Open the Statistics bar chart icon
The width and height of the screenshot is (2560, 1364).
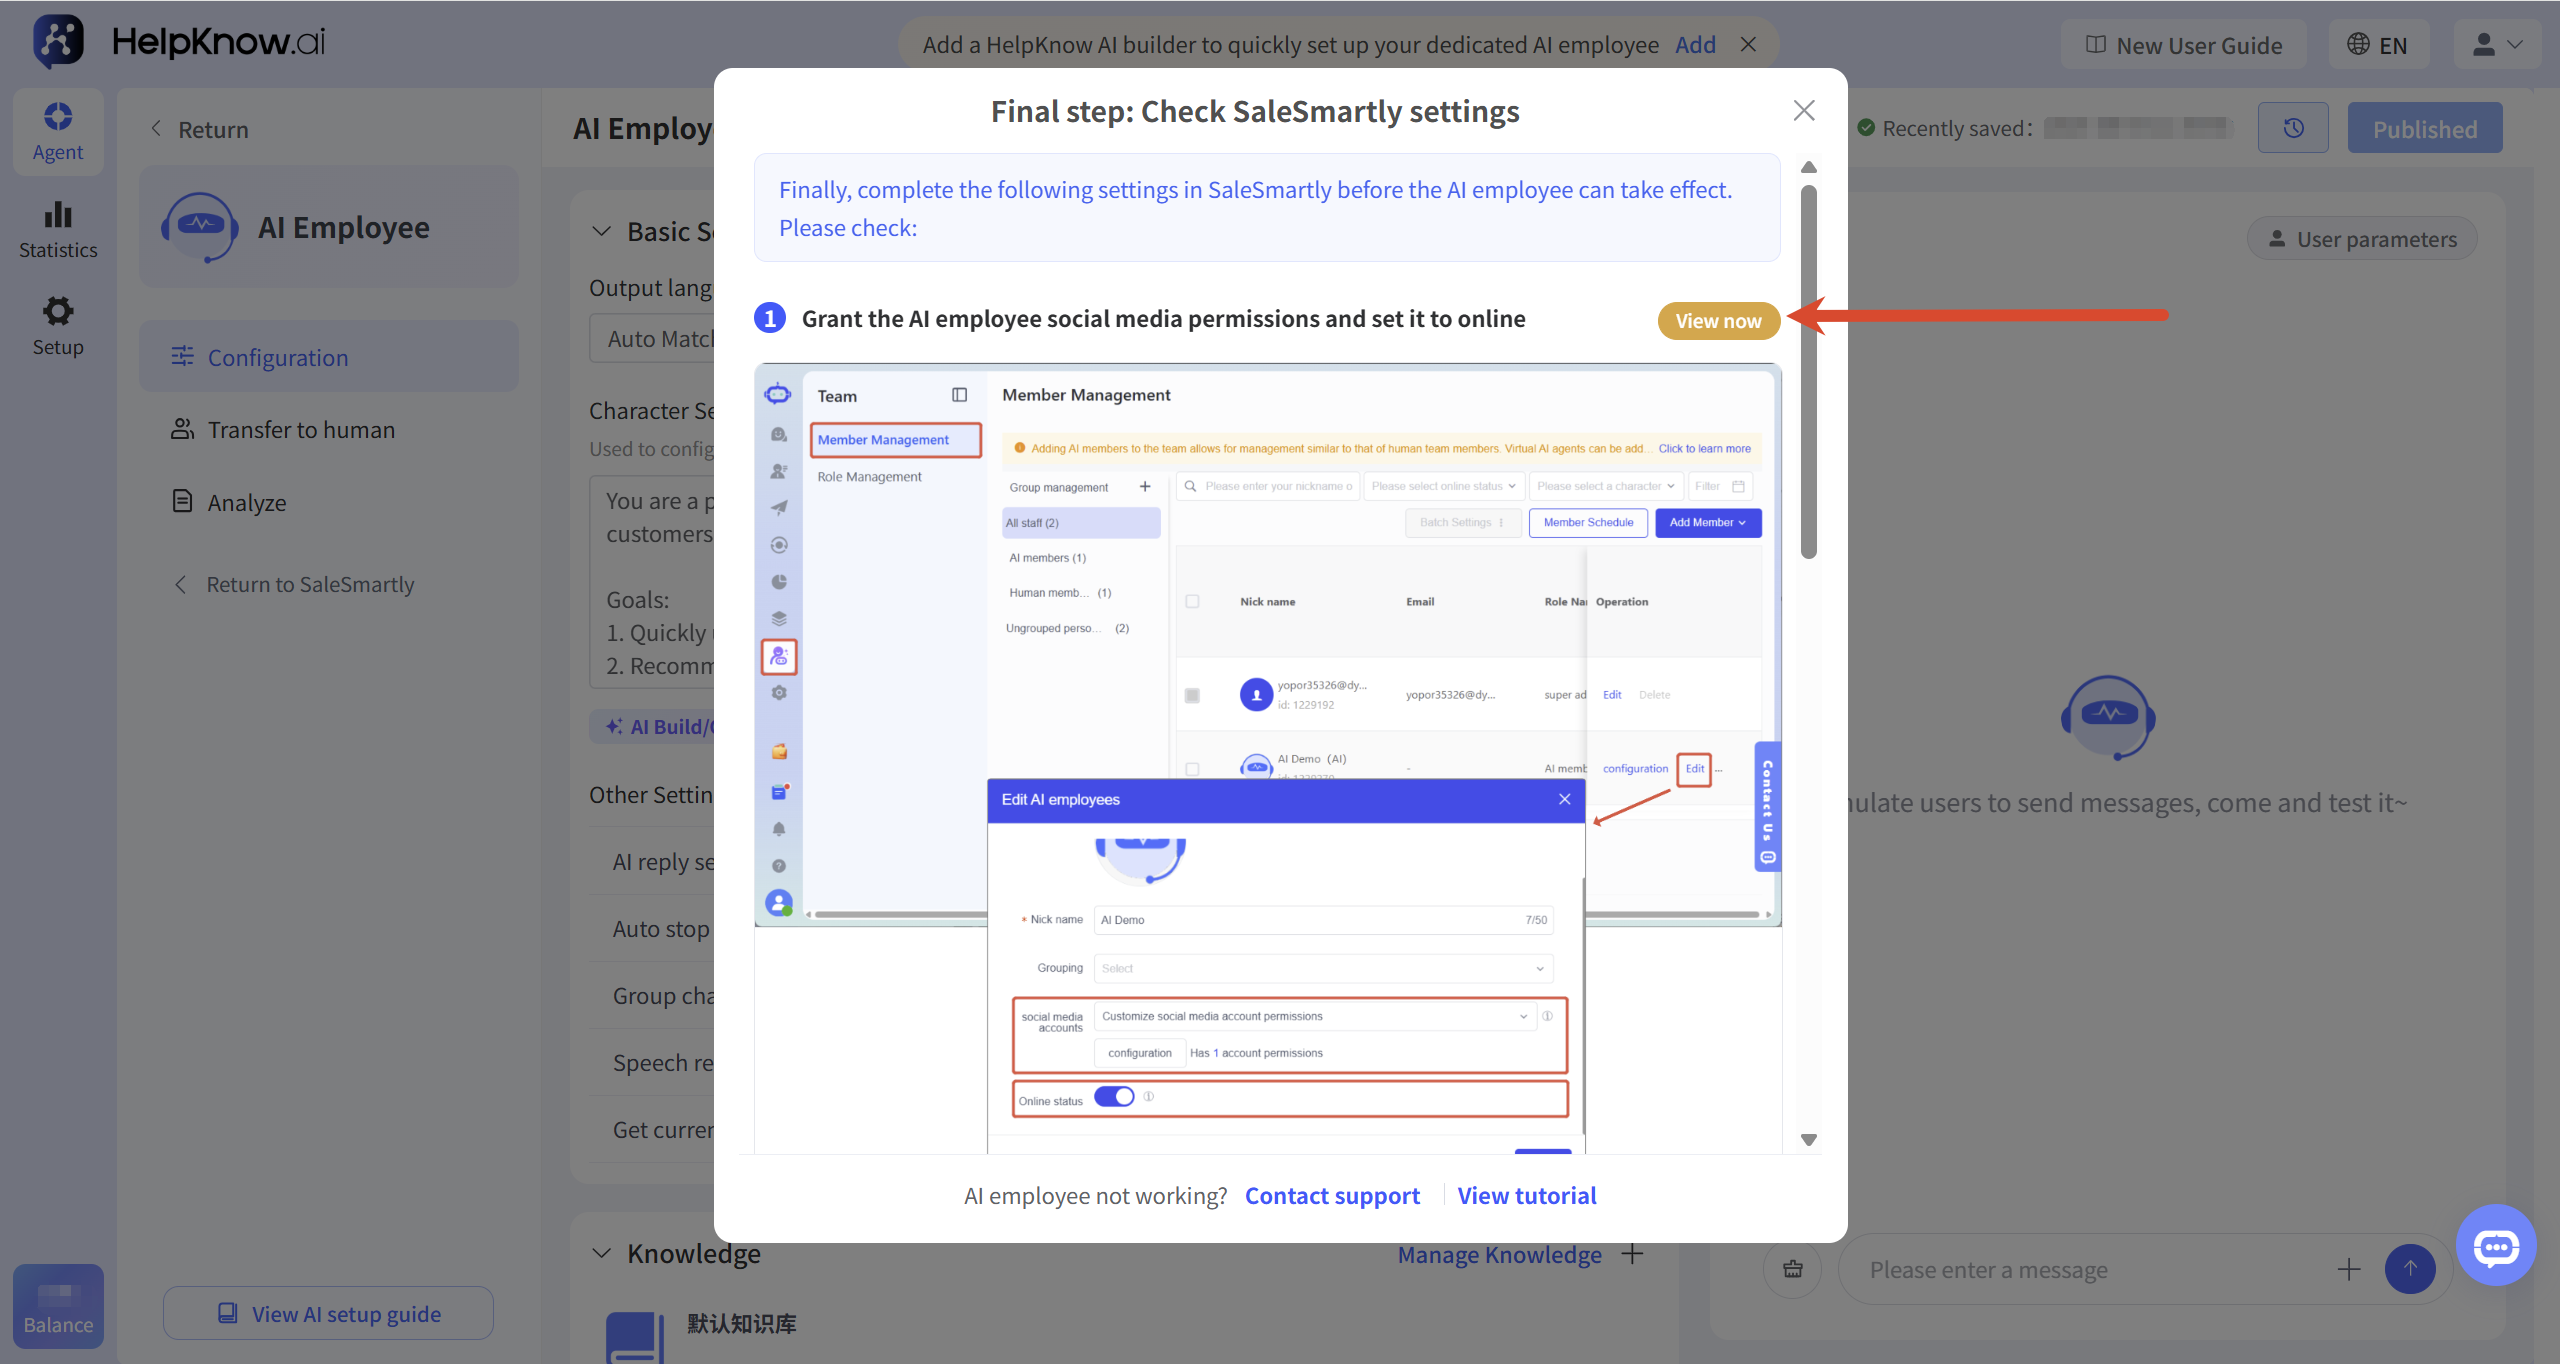[58, 215]
